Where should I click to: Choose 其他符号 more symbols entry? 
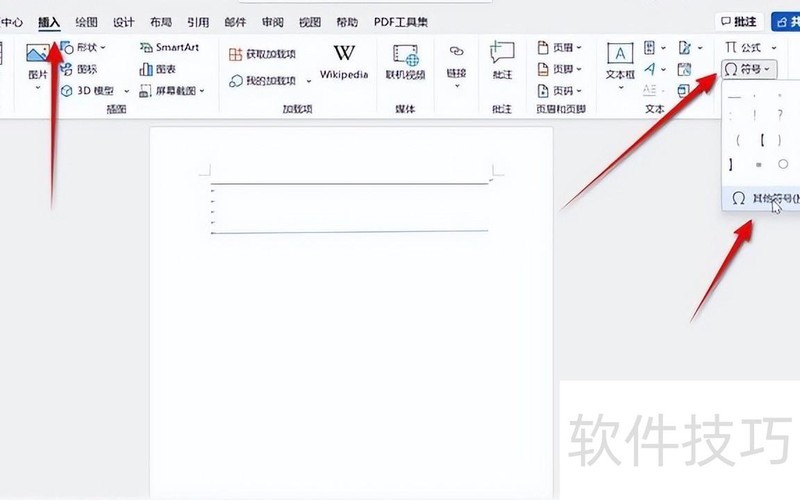pyautogui.click(x=762, y=198)
